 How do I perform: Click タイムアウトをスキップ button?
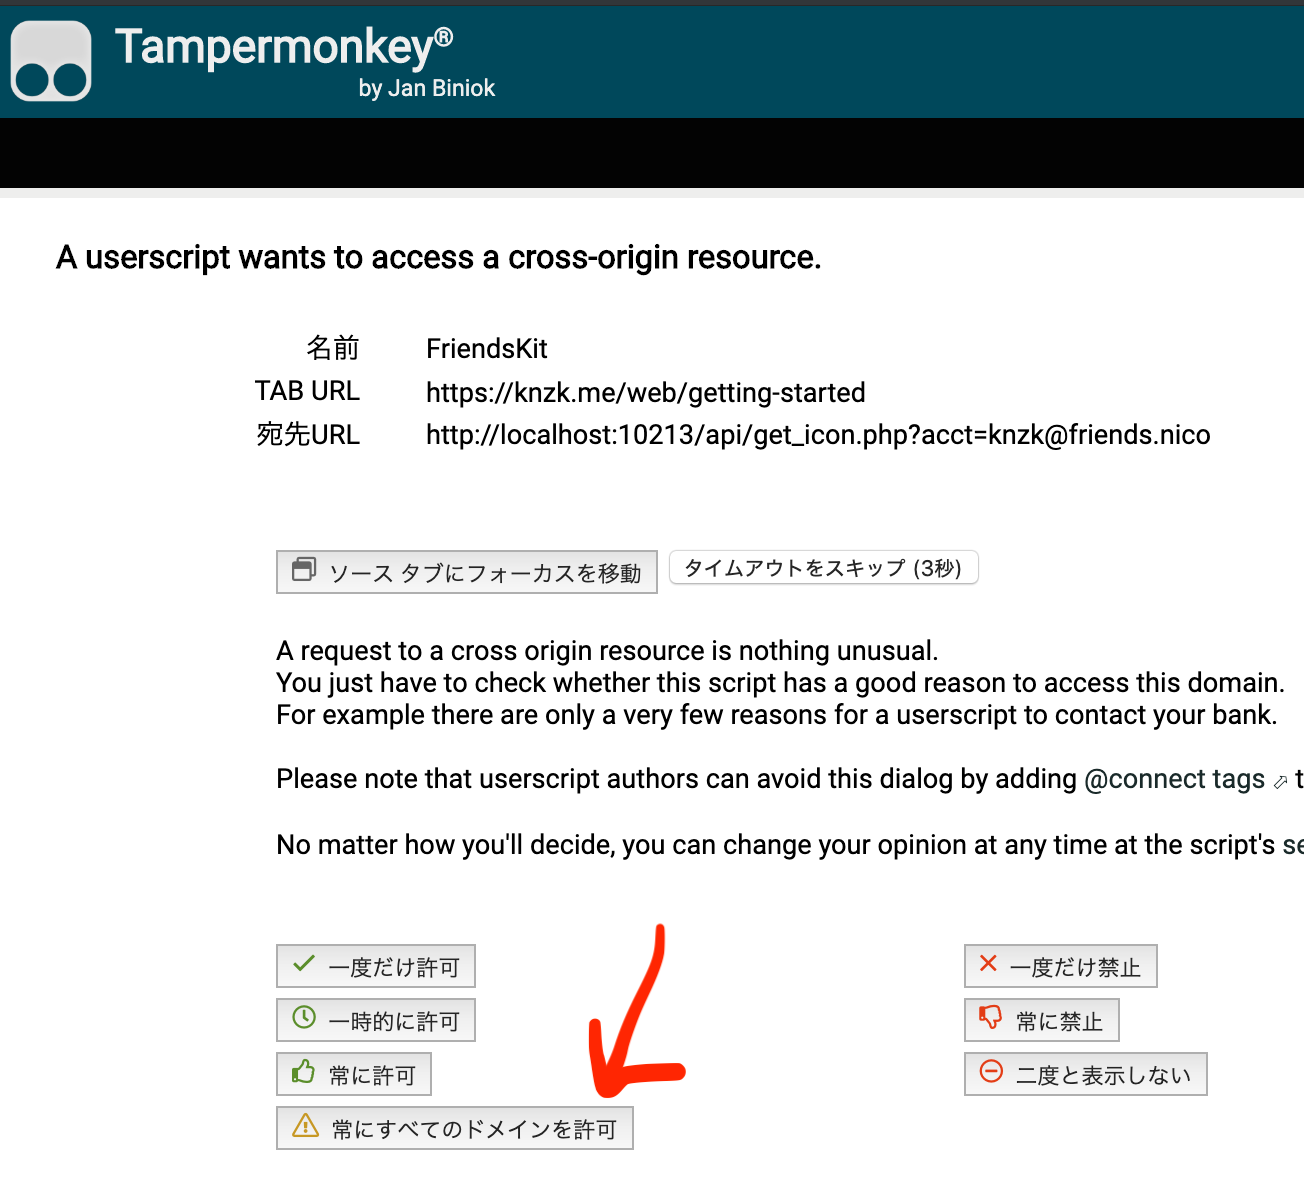point(823,568)
